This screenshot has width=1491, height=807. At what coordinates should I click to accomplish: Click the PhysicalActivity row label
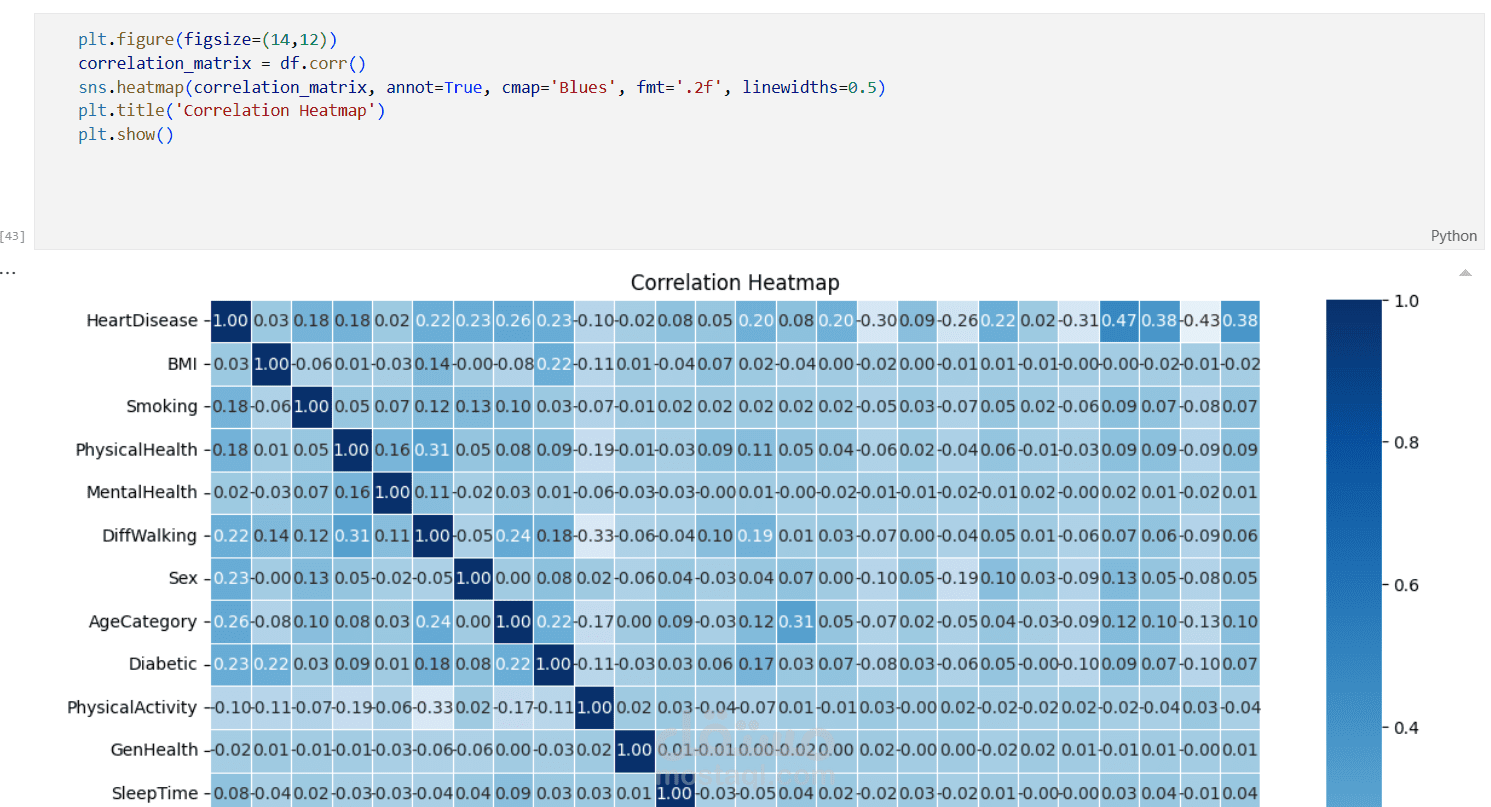pyautogui.click(x=132, y=708)
